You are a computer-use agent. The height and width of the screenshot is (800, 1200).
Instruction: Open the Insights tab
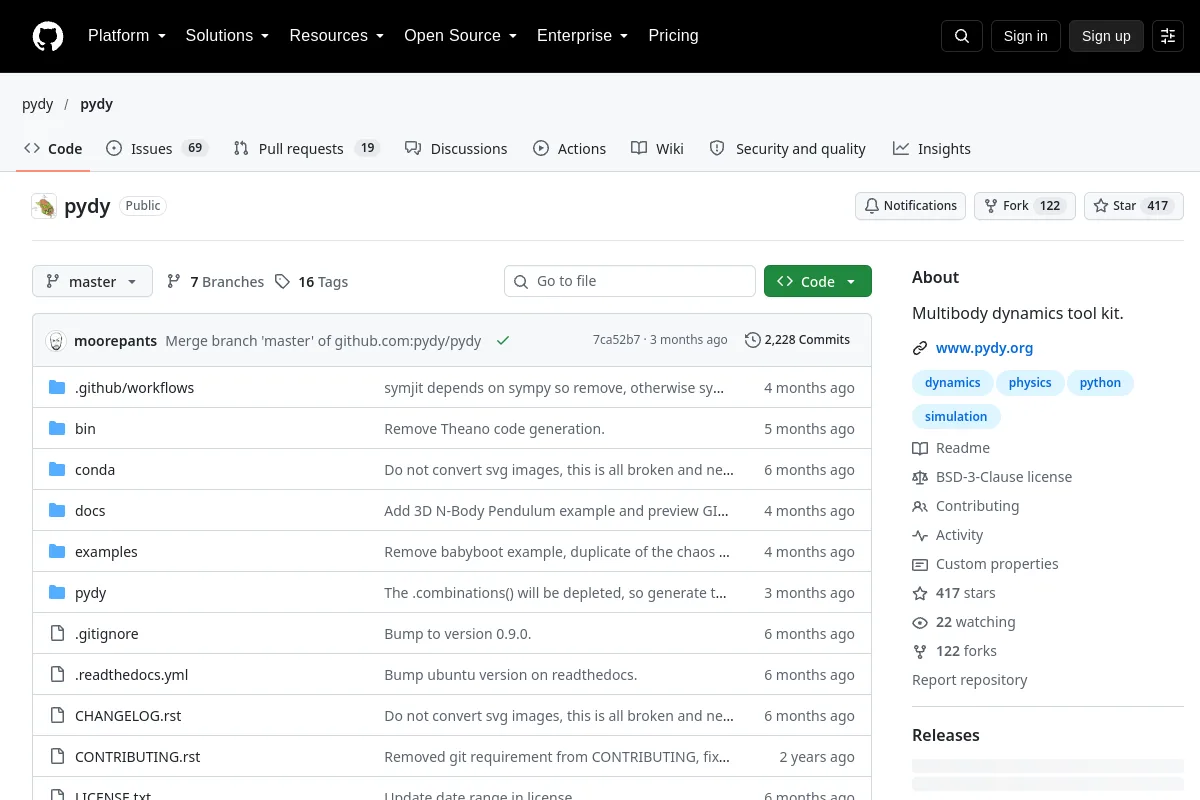pyautogui.click(x=932, y=149)
